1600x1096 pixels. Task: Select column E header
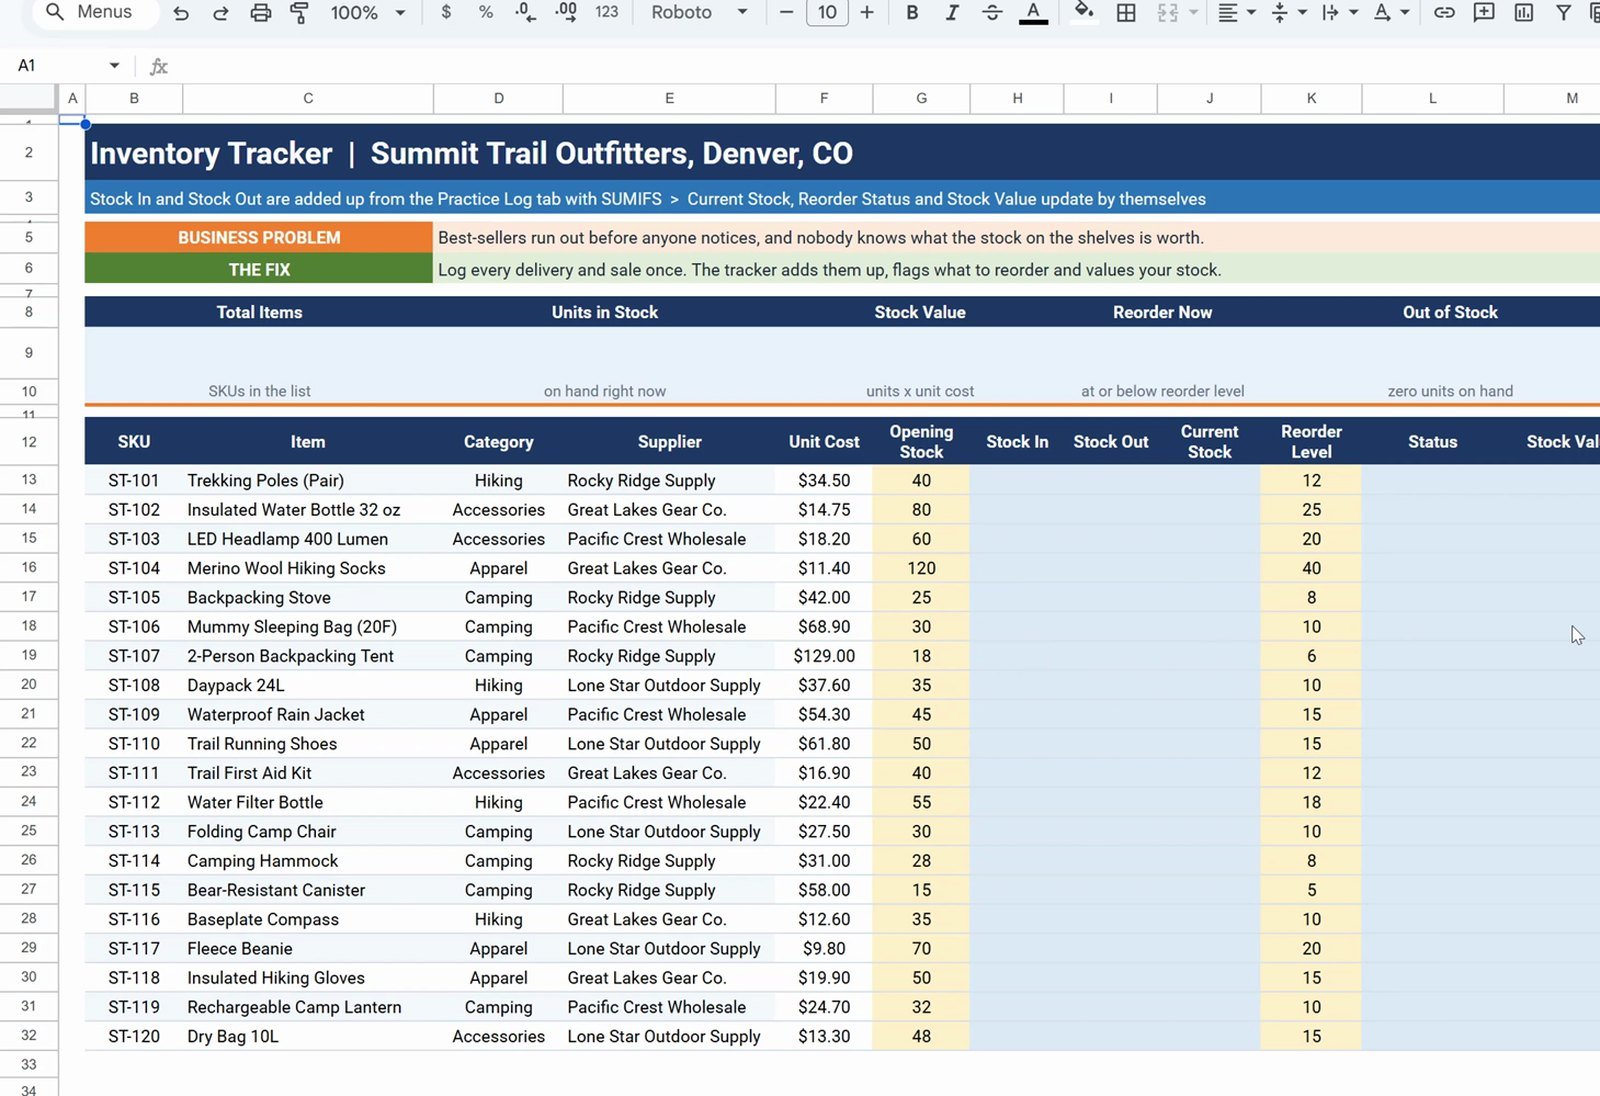[x=669, y=98]
